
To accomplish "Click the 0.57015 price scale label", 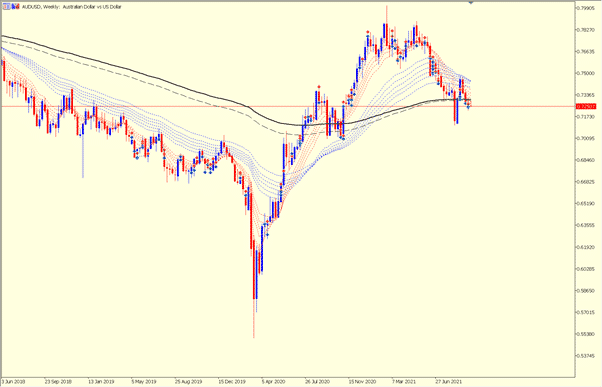I will coord(586,313).
